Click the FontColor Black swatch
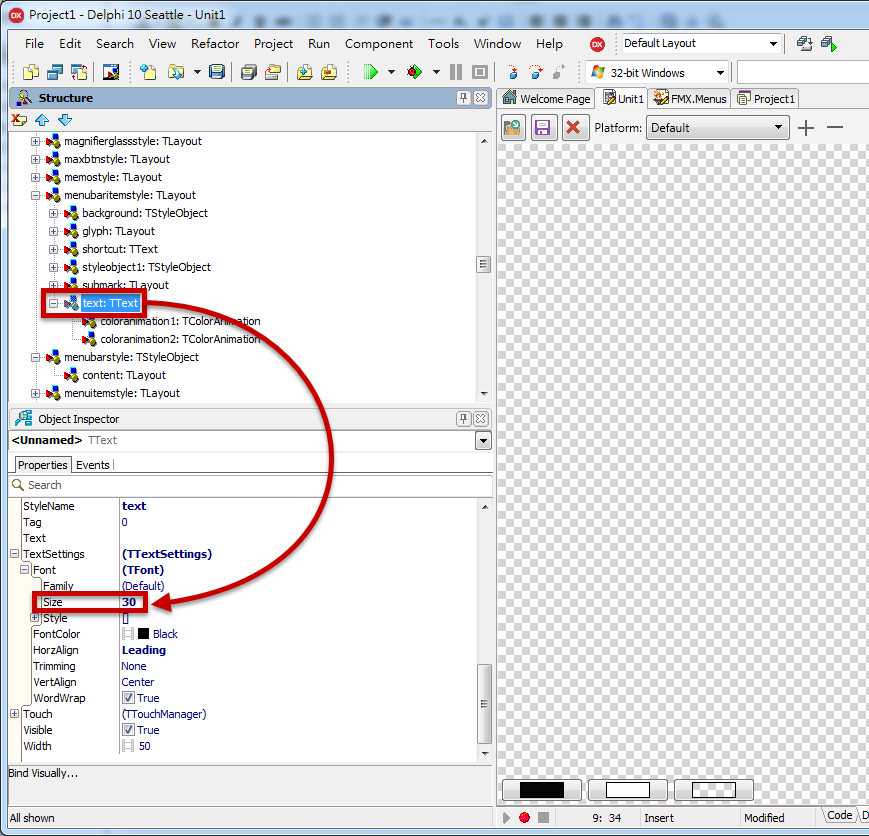This screenshot has width=869, height=836. point(144,634)
